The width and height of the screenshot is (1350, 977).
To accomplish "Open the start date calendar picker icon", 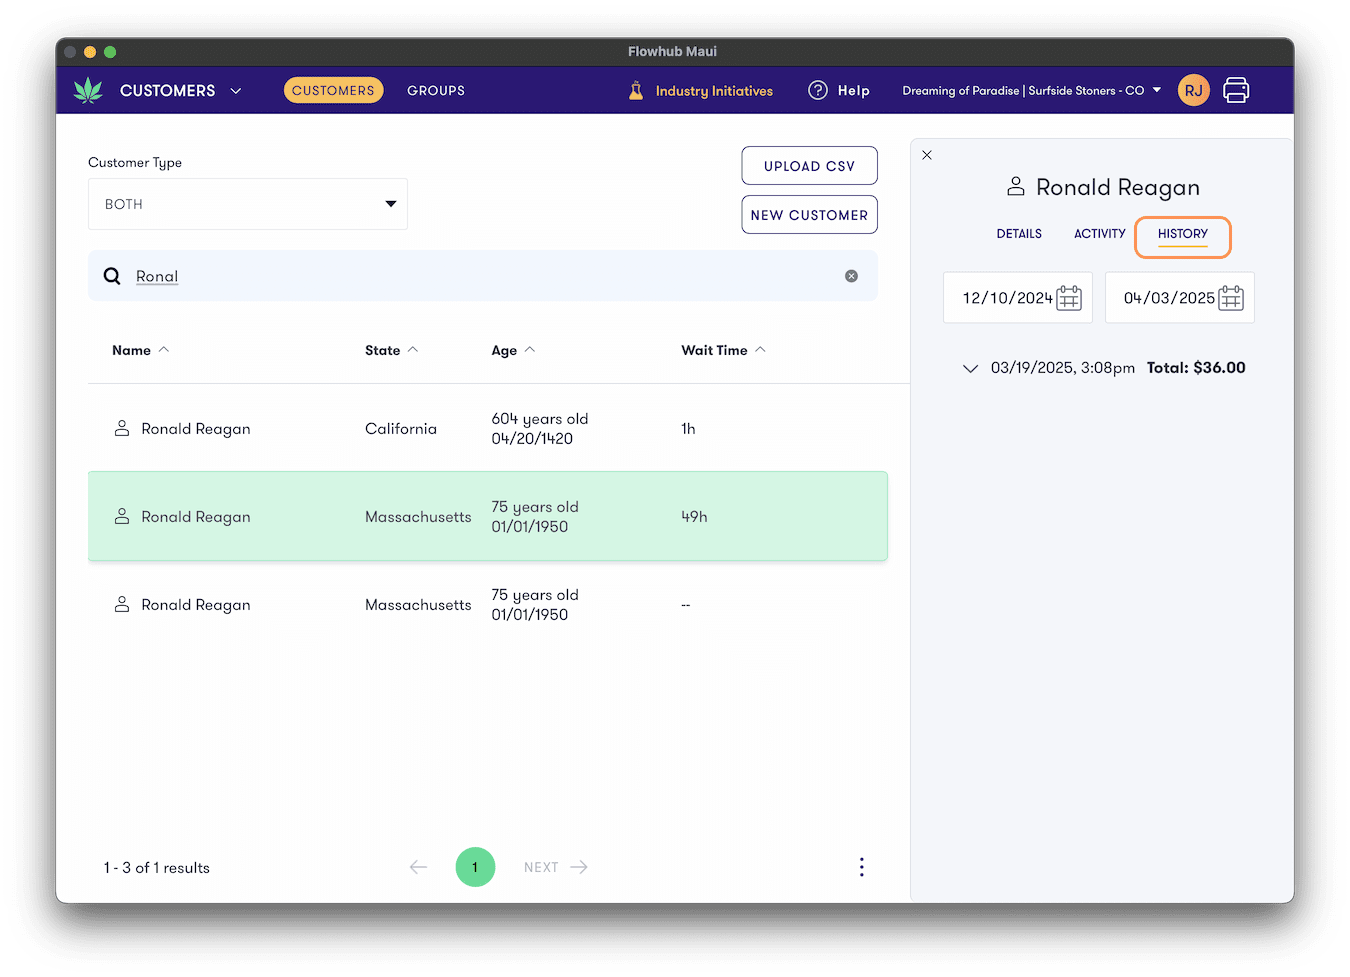I will click(x=1069, y=298).
